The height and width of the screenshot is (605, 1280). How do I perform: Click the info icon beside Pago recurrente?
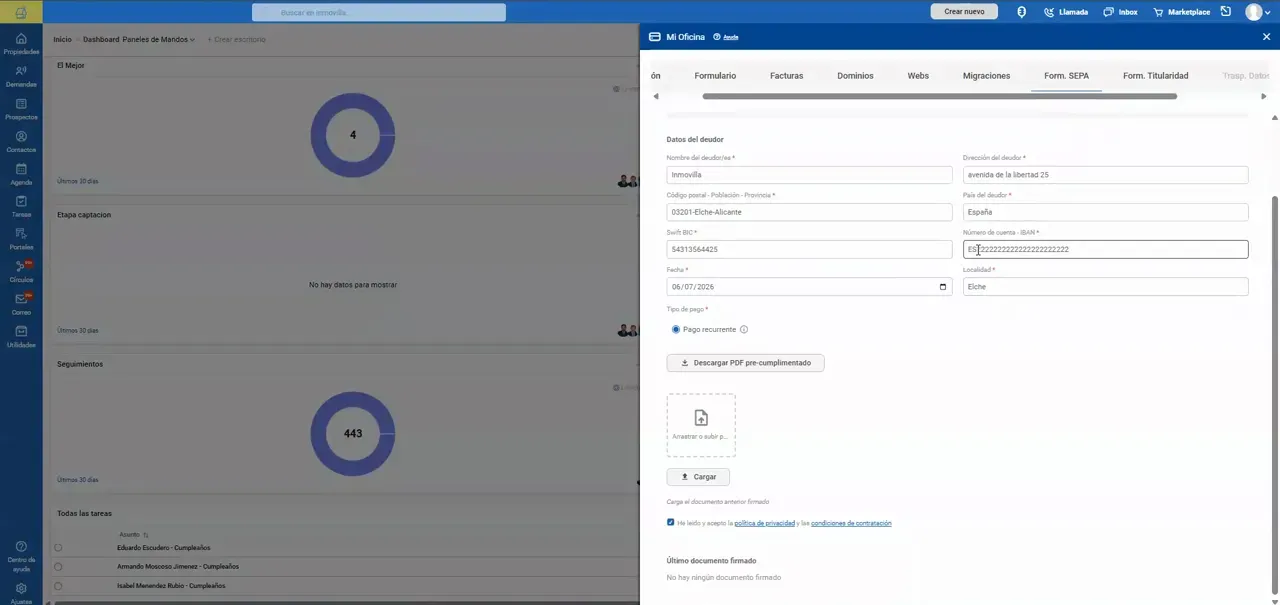(x=744, y=330)
